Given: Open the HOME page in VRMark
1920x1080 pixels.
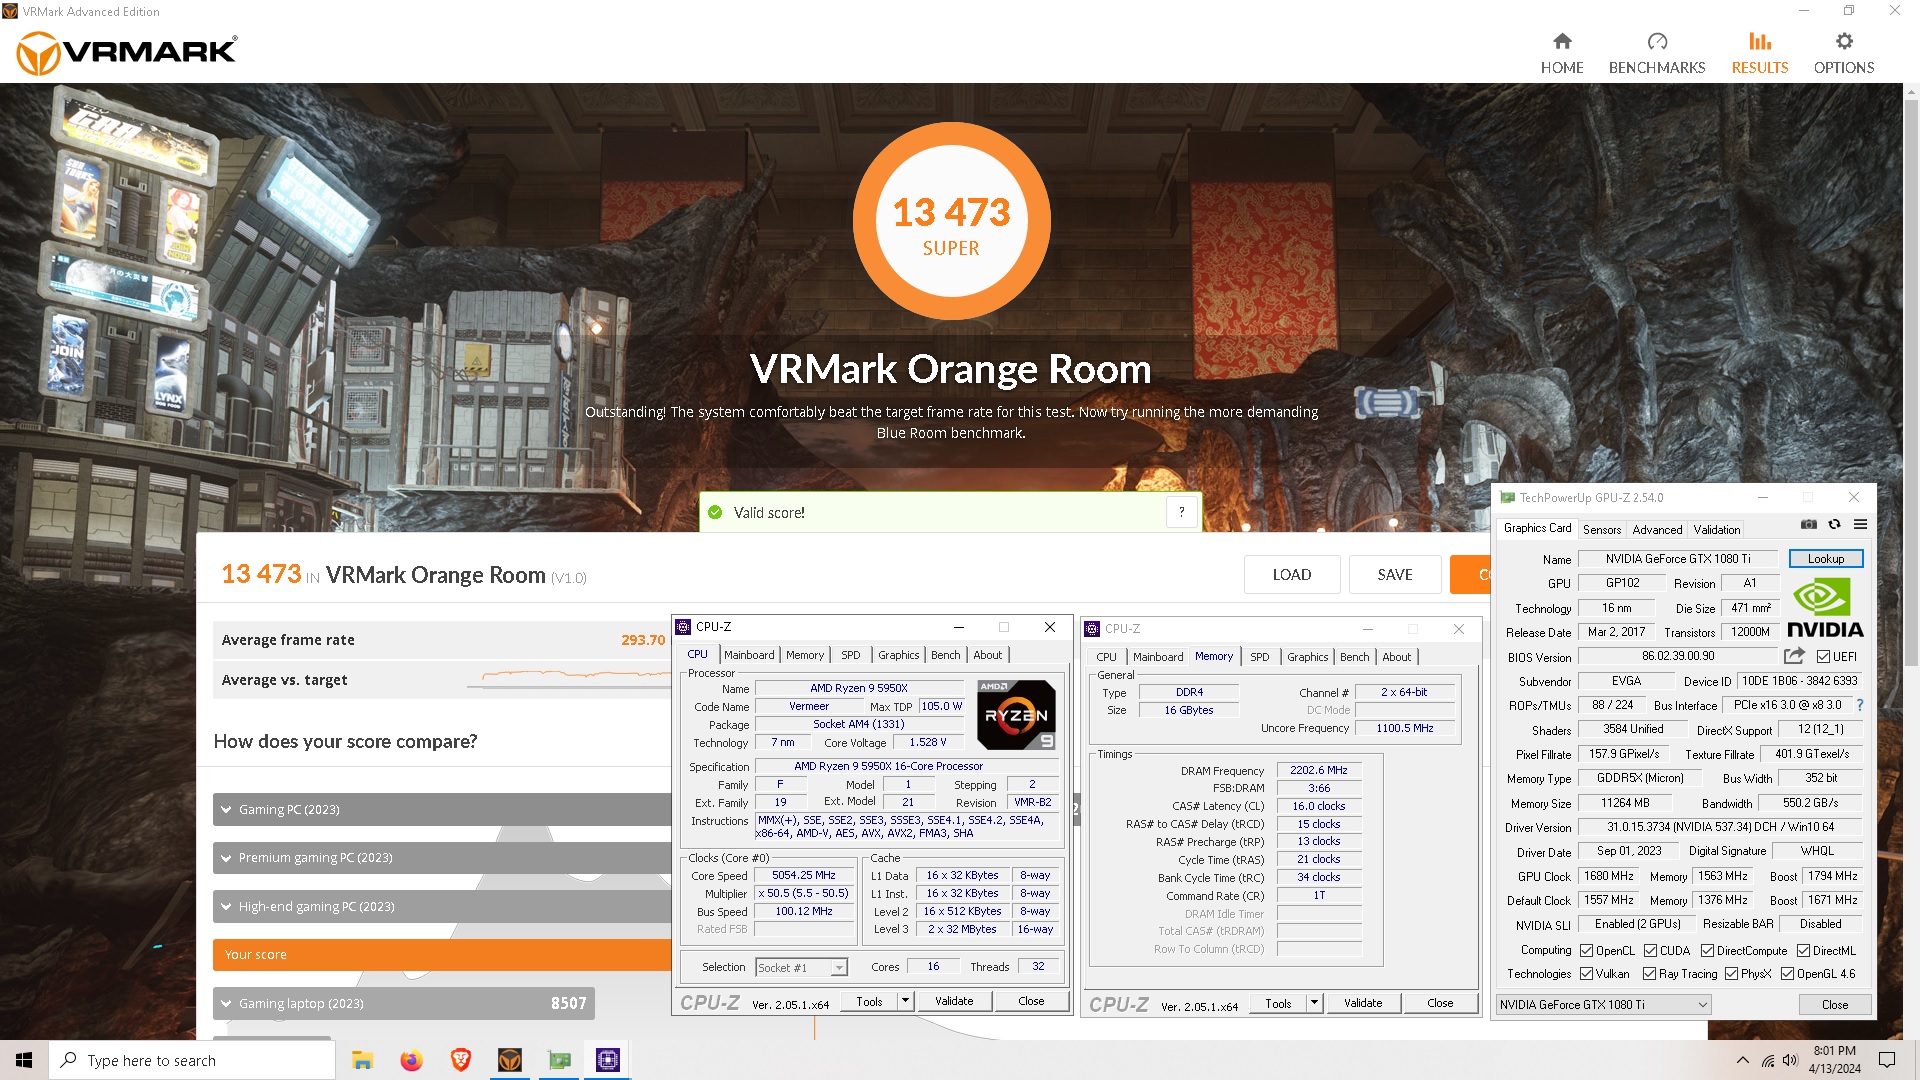Looking at the screenshot, I should click(1562, 53).
